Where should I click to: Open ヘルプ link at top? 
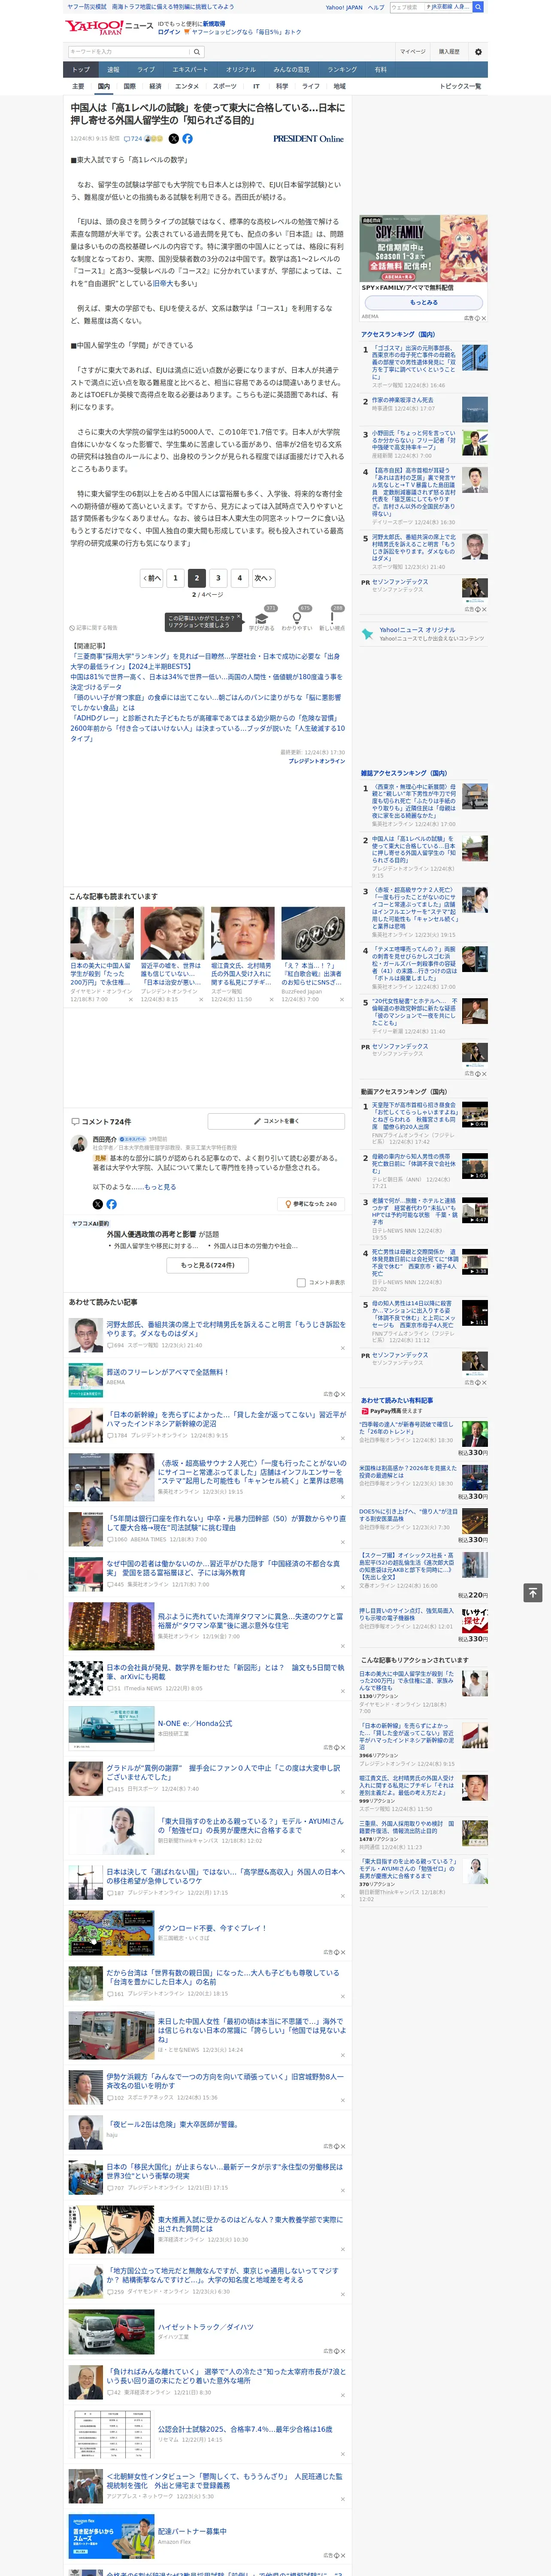point(375,7)
